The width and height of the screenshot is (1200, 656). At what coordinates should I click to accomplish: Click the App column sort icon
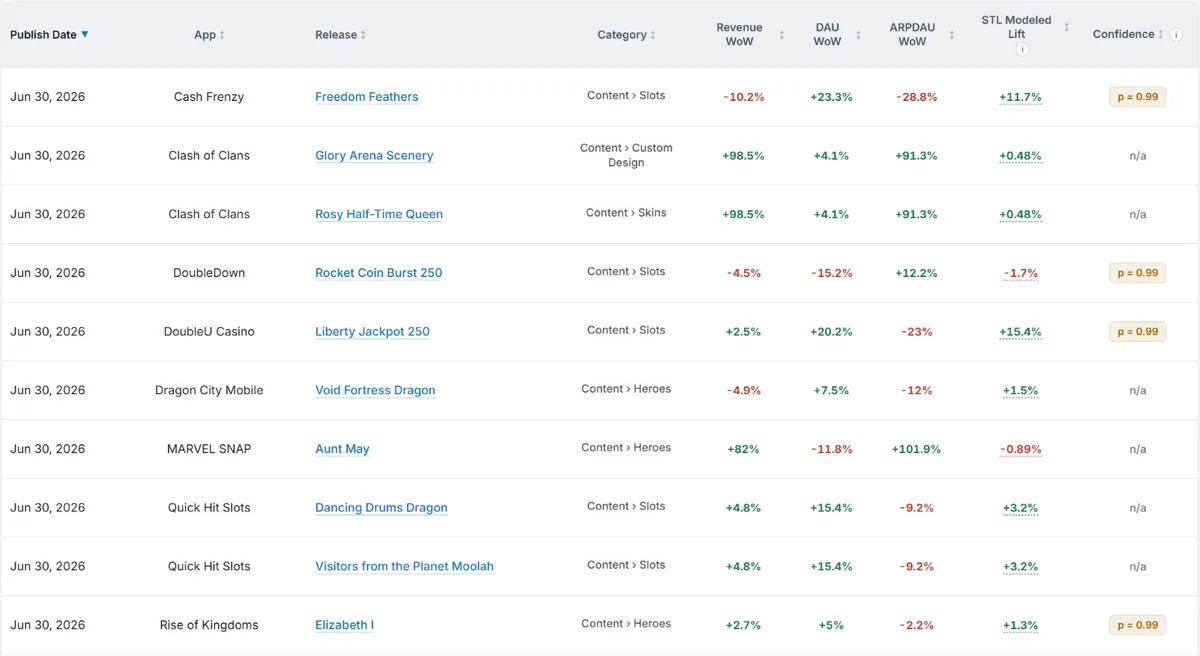[222, 35]
